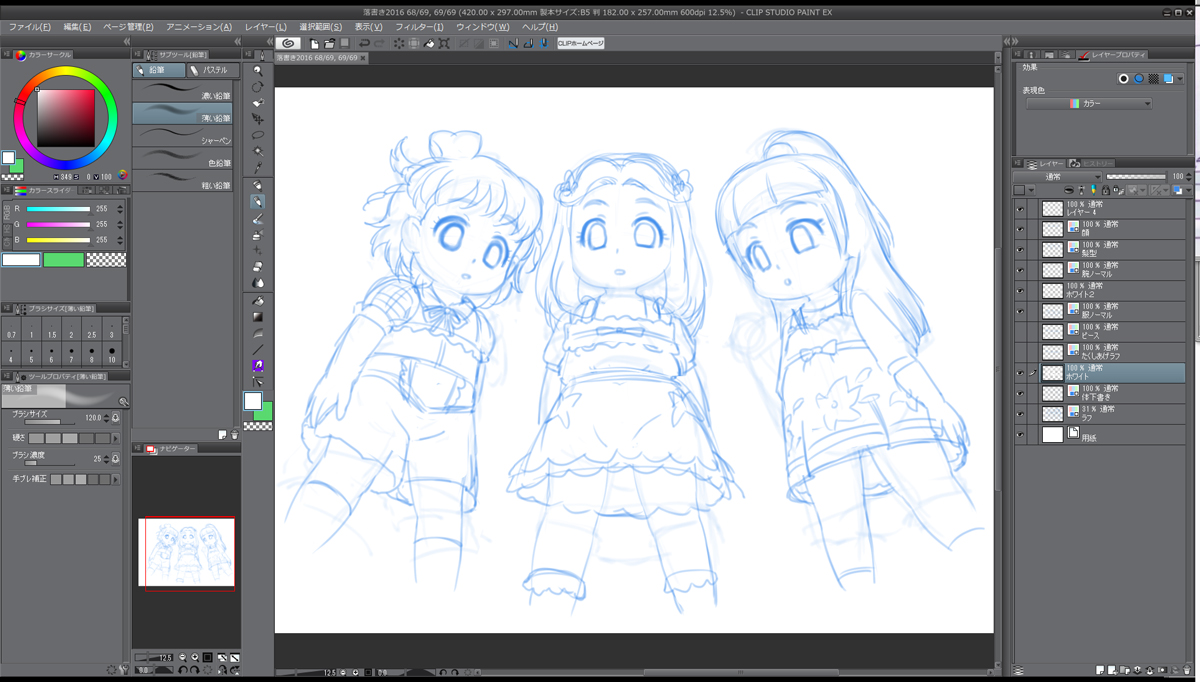Click the layer opacity slider
The width and height of the screenshot is (1200, 682).
pyautogui.click(x=1135, y=177)
